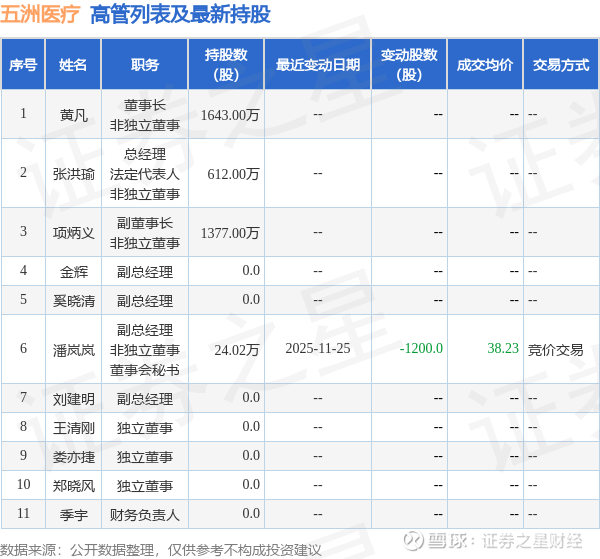Click the holding 24.02万
This screenshot has height=559, width=600.
[x=236, y=349]
